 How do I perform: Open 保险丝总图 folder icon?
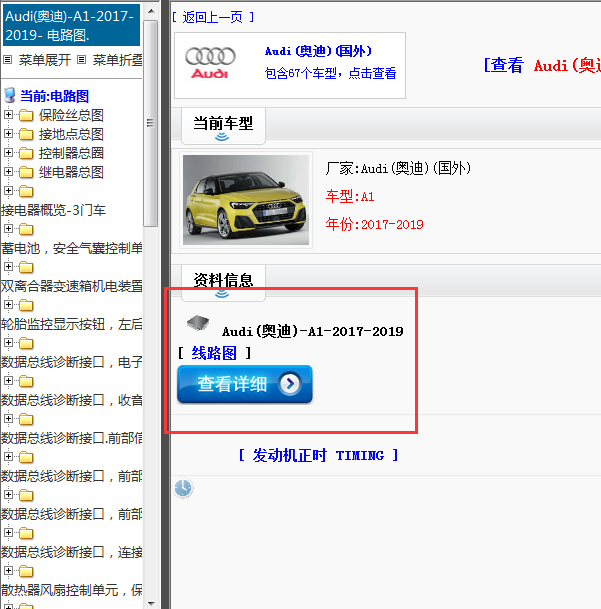click(26, 115)
